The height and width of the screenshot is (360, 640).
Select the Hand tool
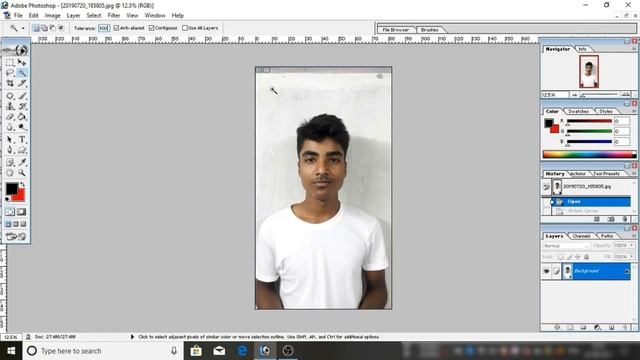(x=10, y=173)
